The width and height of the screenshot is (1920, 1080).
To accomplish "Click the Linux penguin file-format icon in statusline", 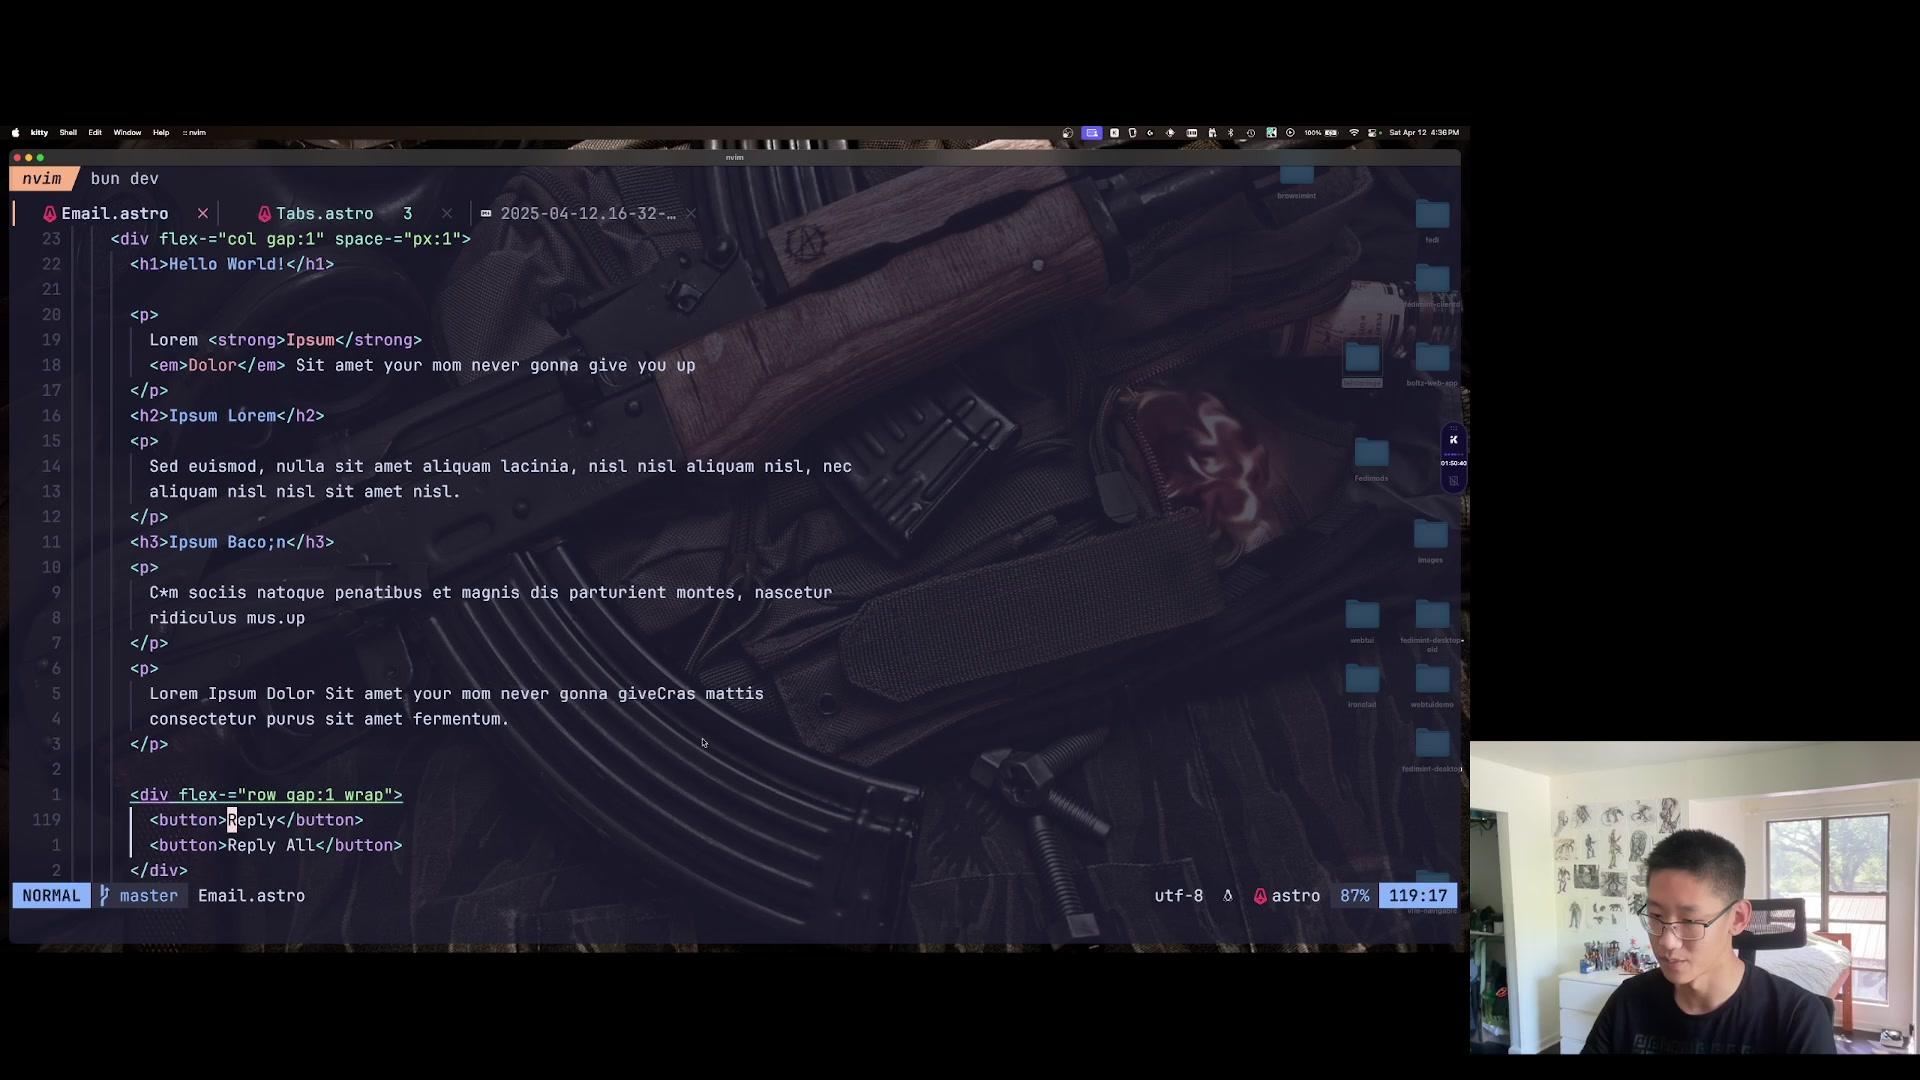I will [1228, 896].
